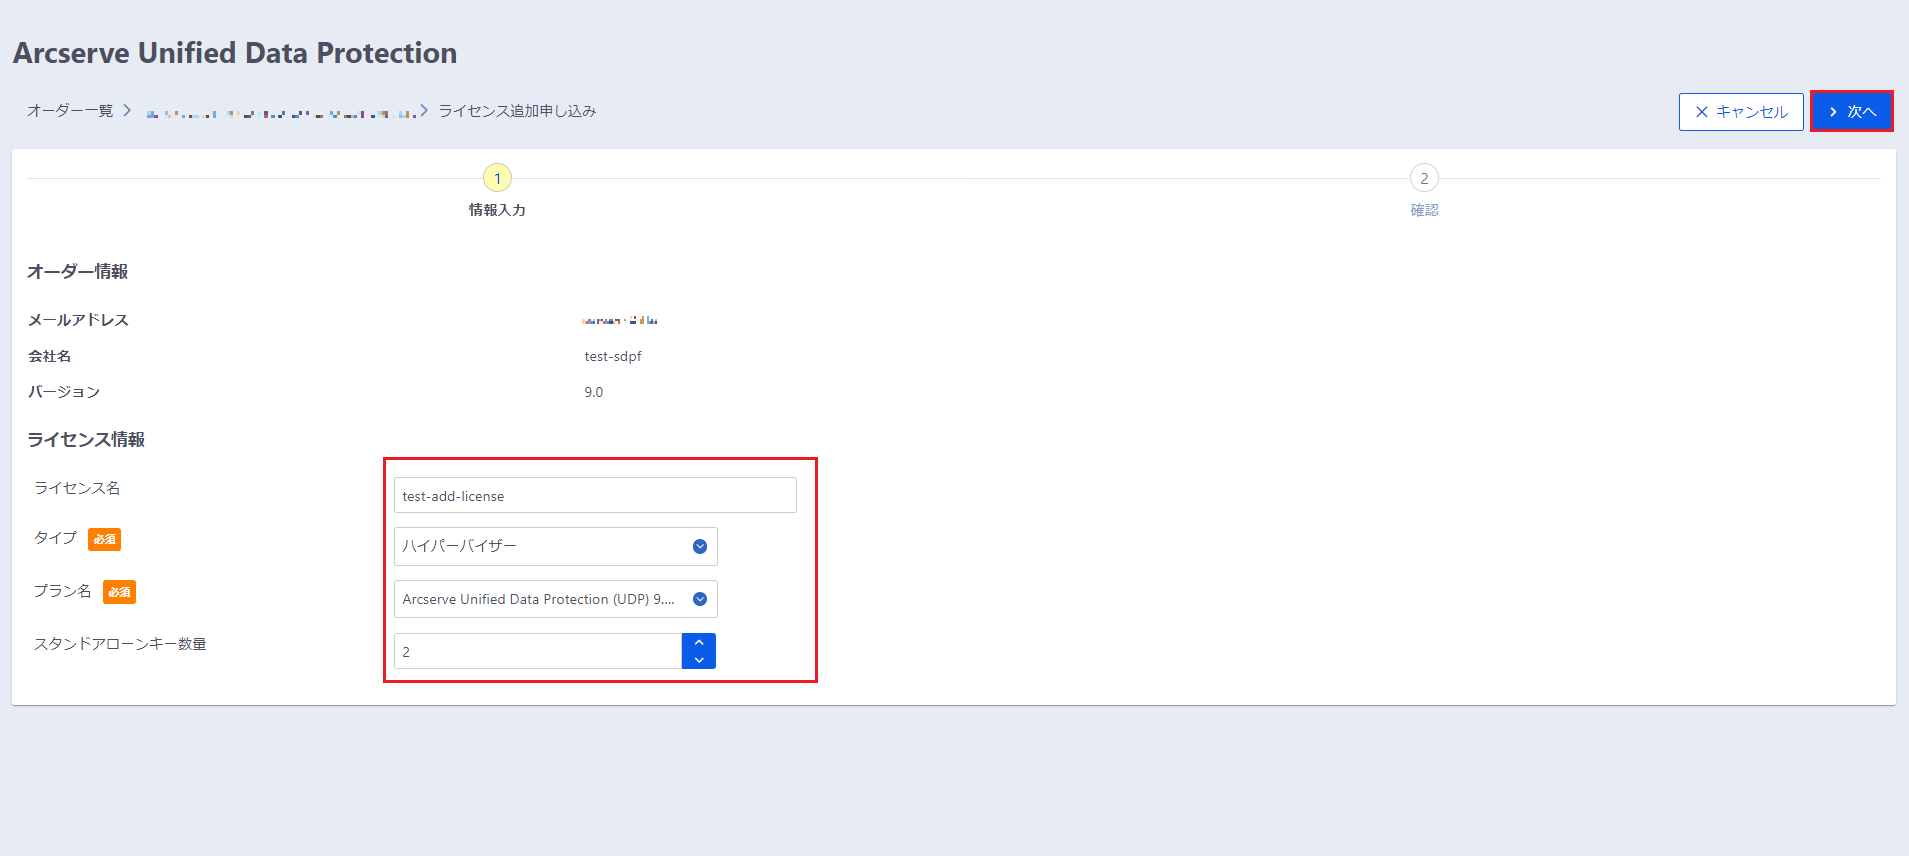Decrease the standalone key quantity
This screenshot has width=1909, height=856.
(699, 660)
